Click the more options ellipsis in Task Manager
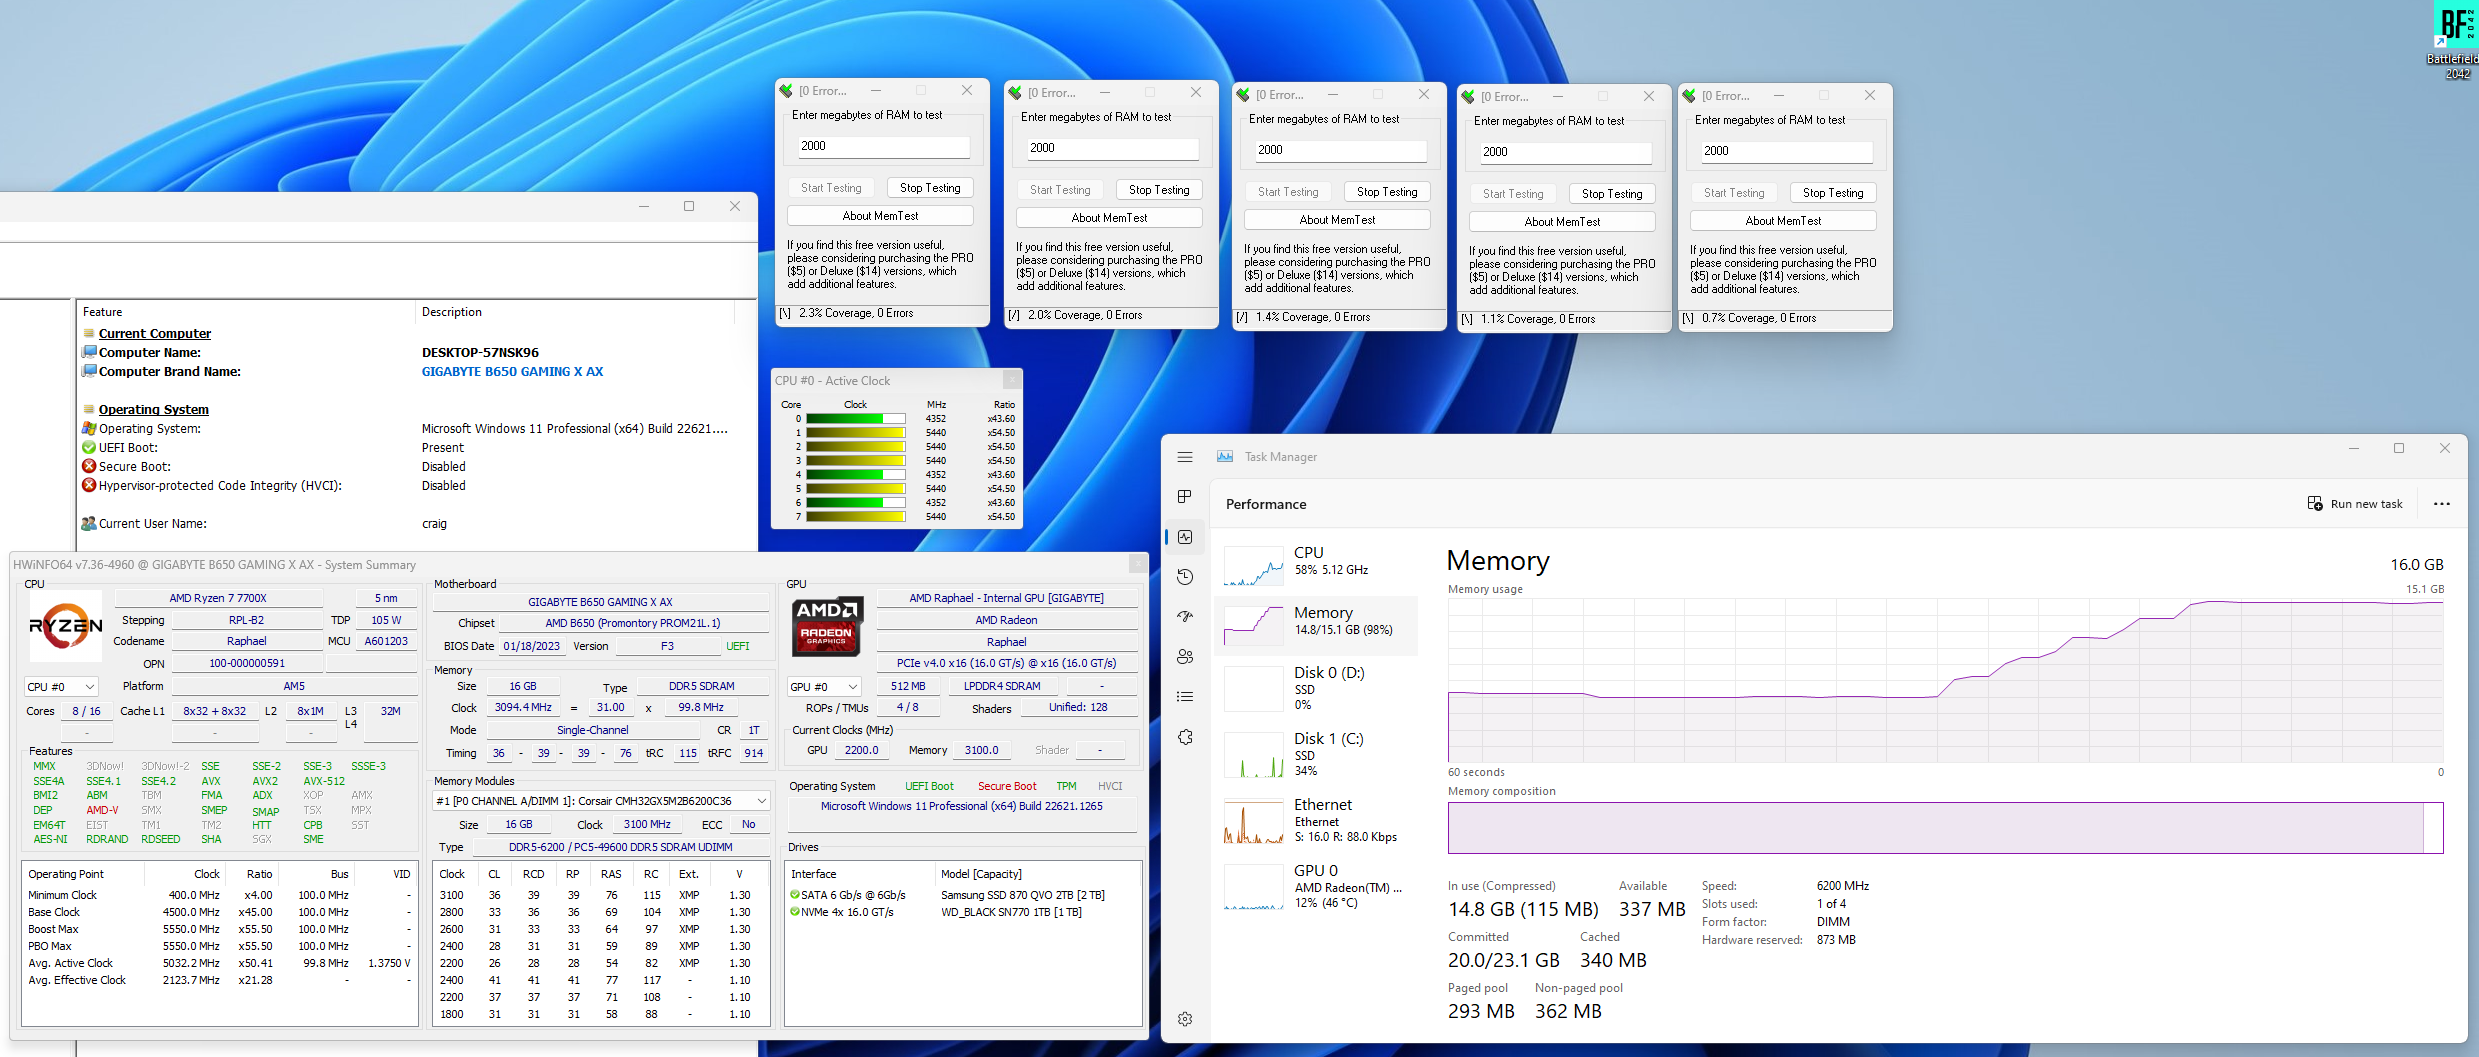Viewport: 2479px width, 1057px height. point(2441,504)
